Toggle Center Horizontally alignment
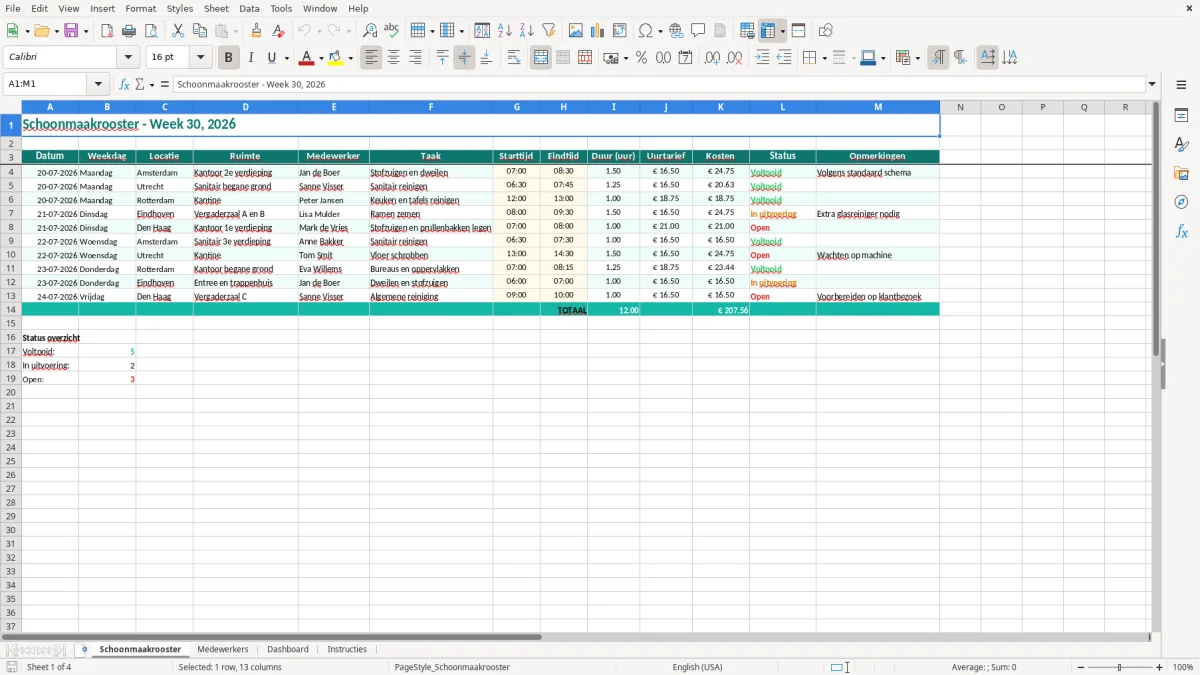The height and width of the screenshot is (675, 1200). click(x=393, y=58)
